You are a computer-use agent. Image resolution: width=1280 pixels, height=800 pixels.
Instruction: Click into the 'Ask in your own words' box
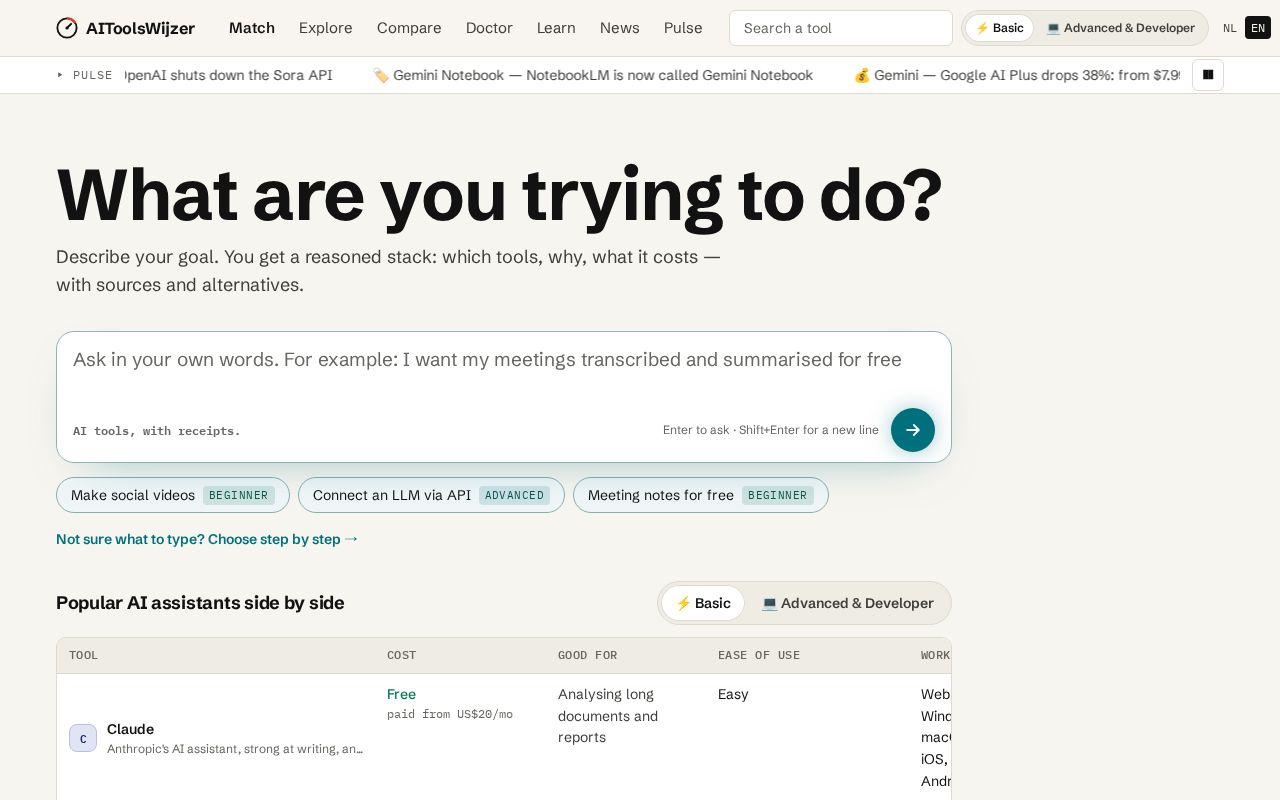(504, 371)
